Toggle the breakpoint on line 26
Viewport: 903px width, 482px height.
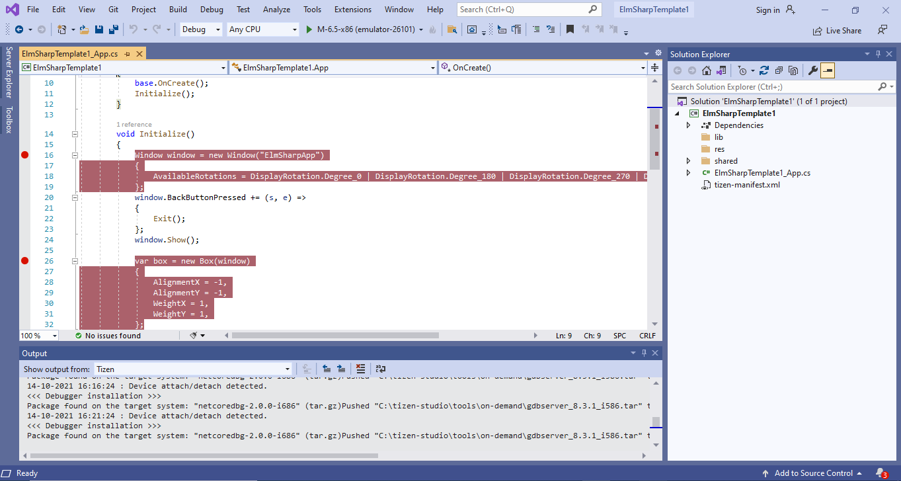click(25, 261)
